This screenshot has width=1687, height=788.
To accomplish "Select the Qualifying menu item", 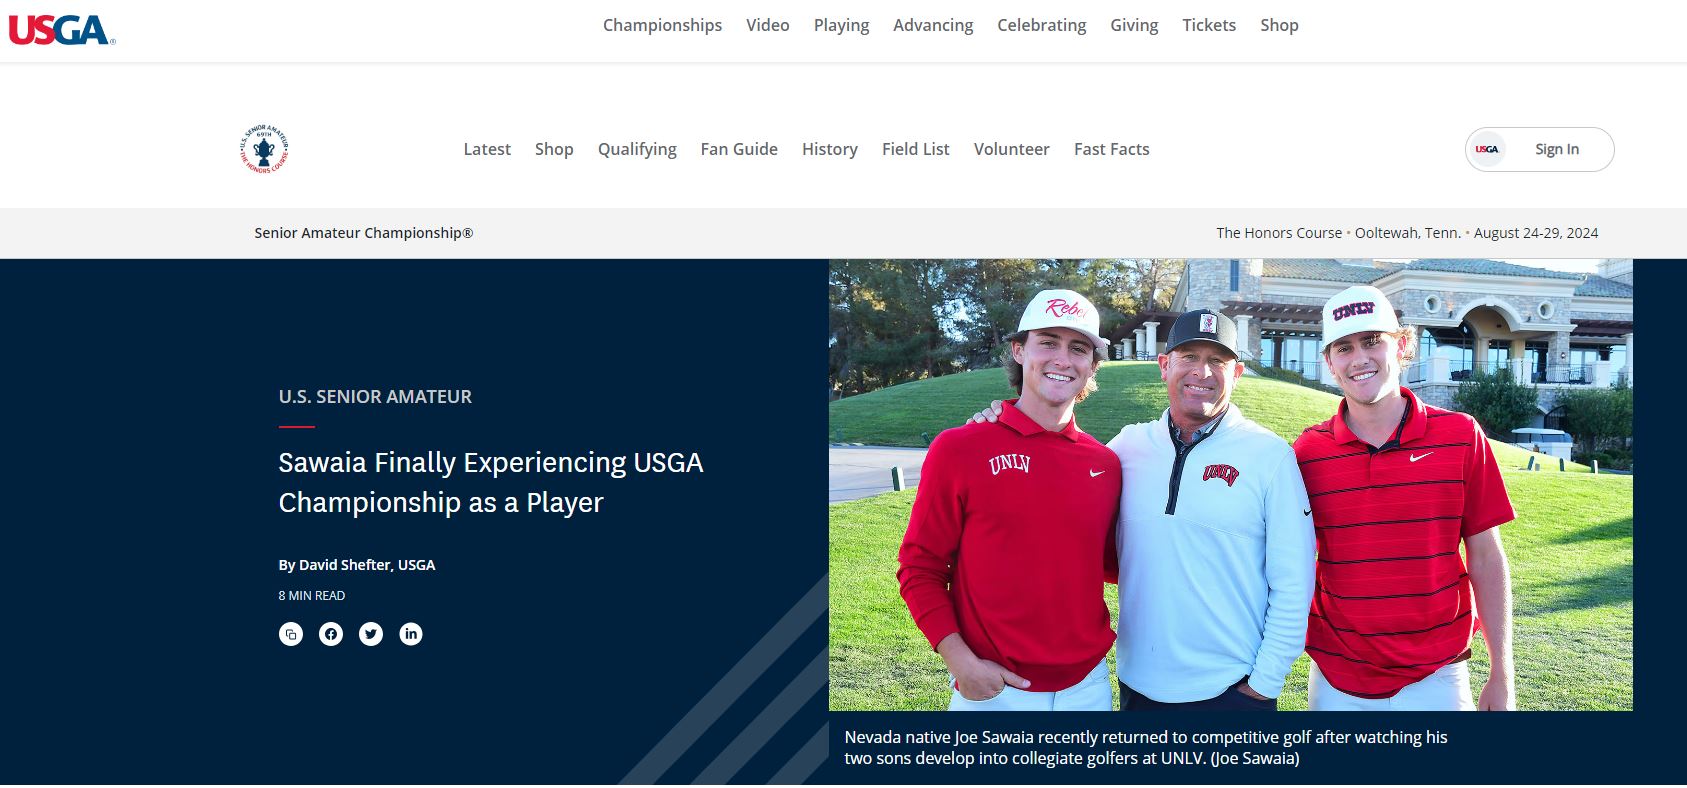I will point(636,148).
